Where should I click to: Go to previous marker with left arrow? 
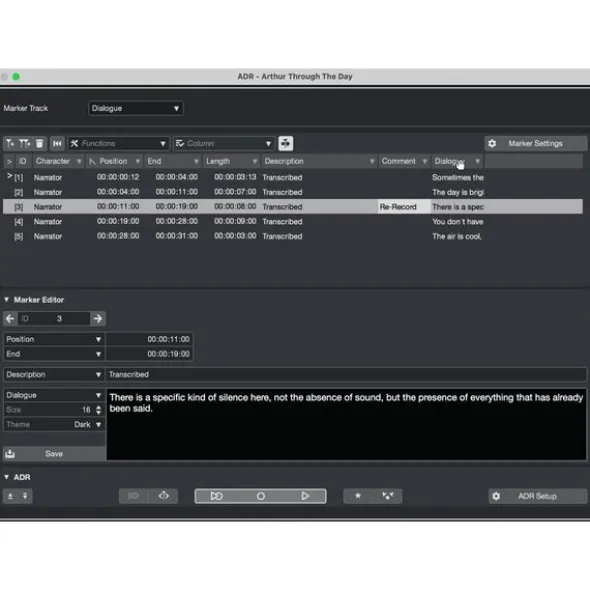(x=10, y=318)
